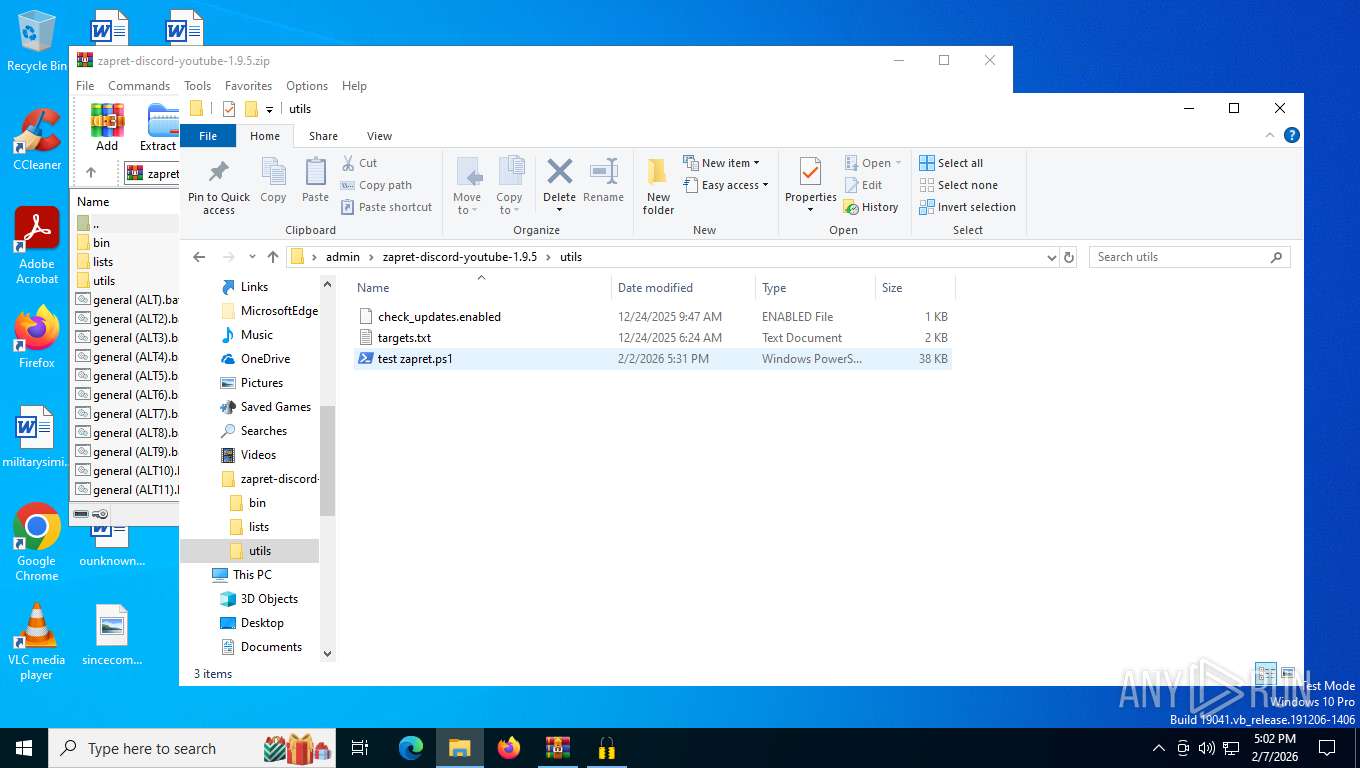This screenshot has width=1360, height=768.
Task: Sort by the Date modified column
Action: (683, 288)
